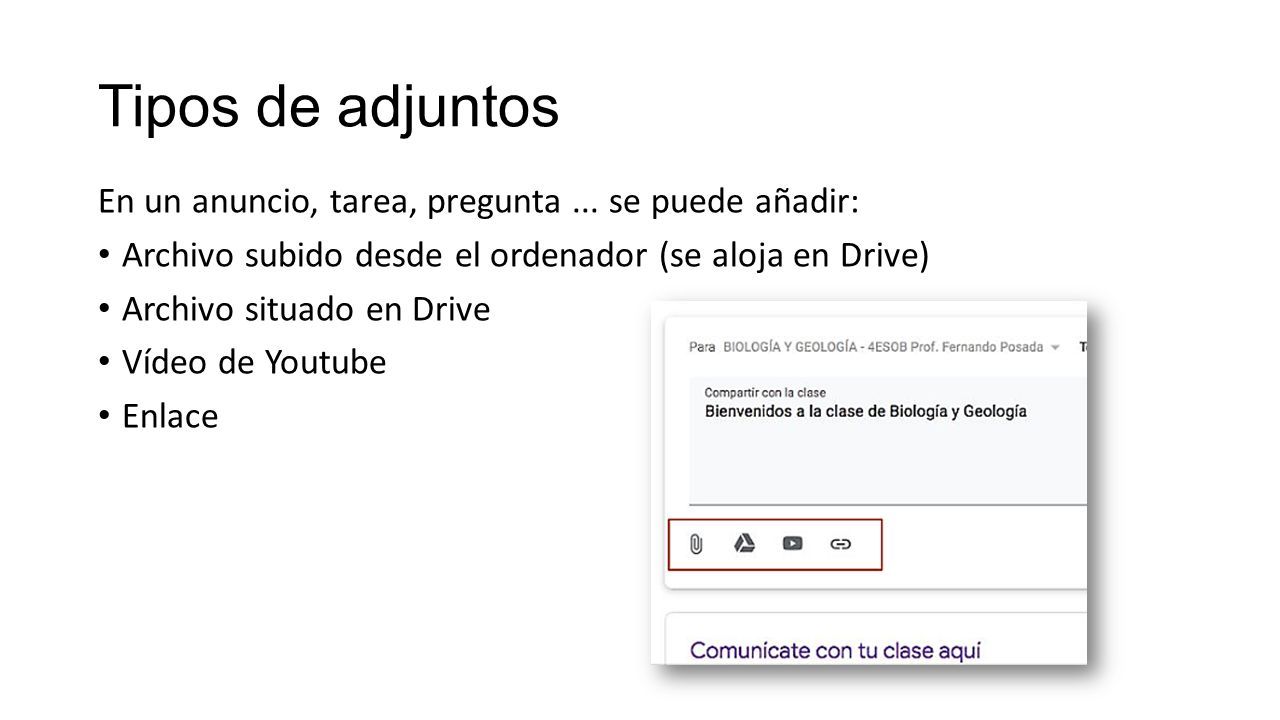
Task: Open the class dropdown next to Fernando Posada
Action: tap(1055, 348)
